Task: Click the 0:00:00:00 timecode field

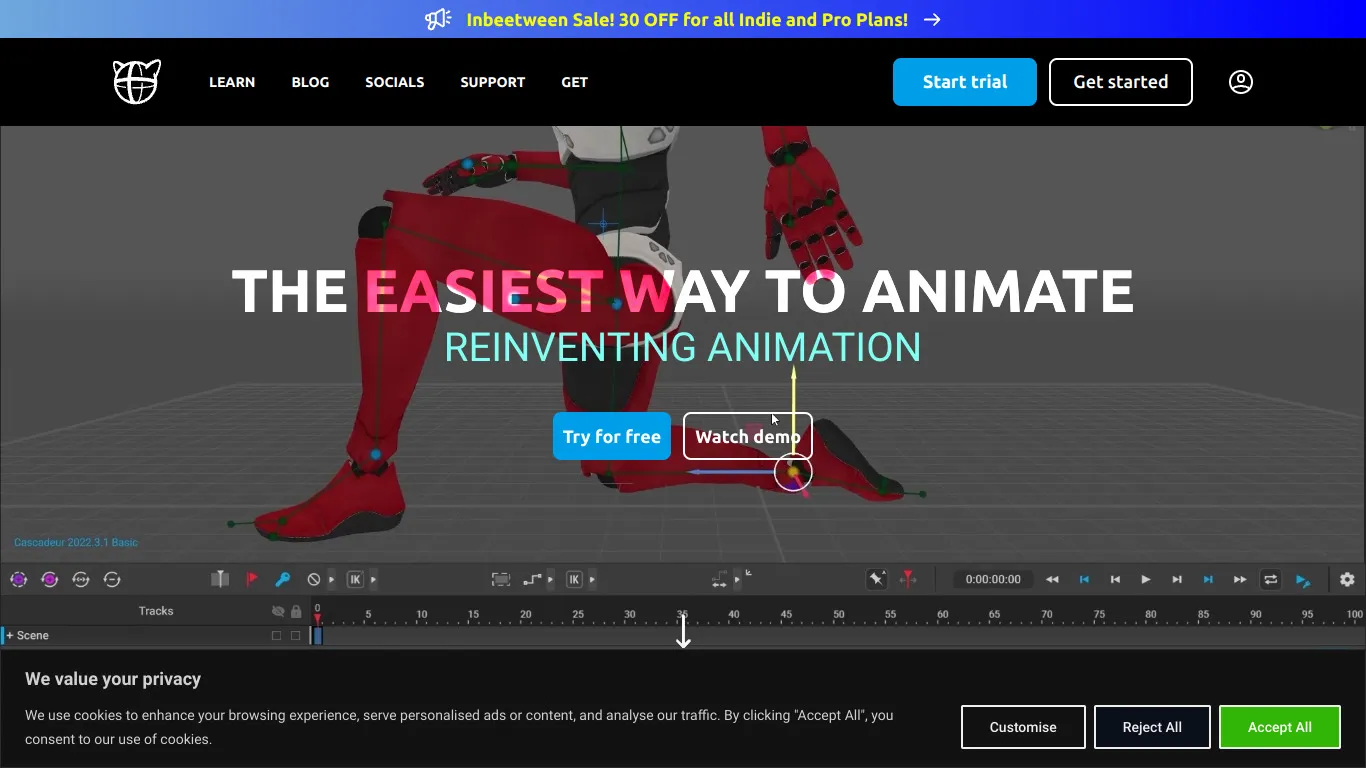Action: 993,579
